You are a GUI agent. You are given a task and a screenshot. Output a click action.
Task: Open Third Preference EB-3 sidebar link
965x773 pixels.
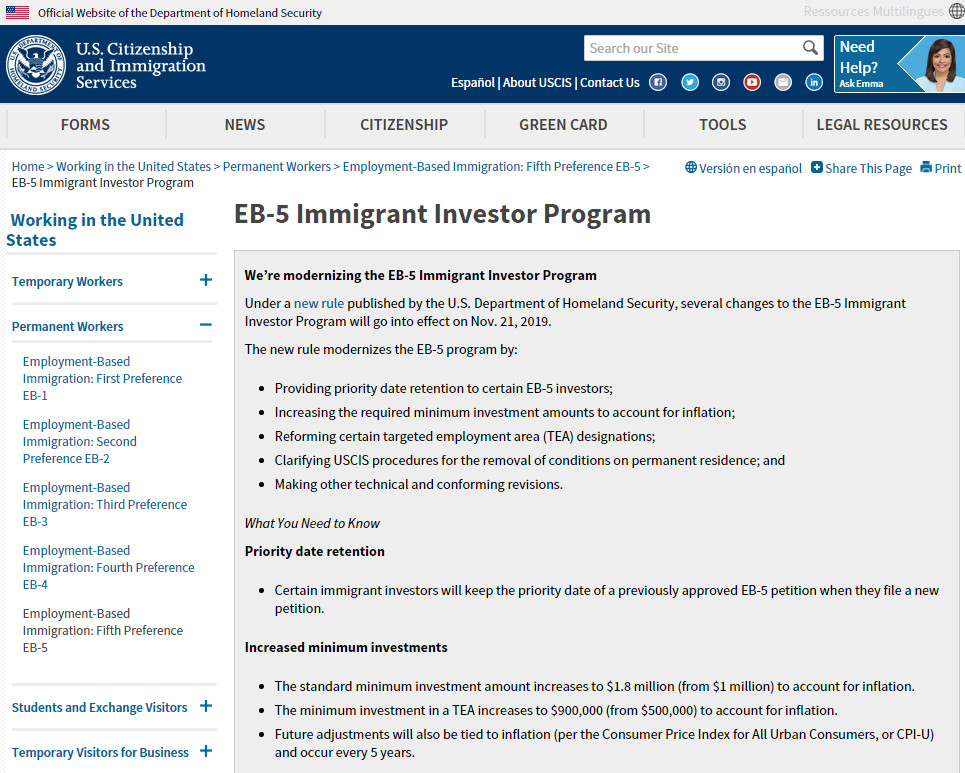pos(105,504)
